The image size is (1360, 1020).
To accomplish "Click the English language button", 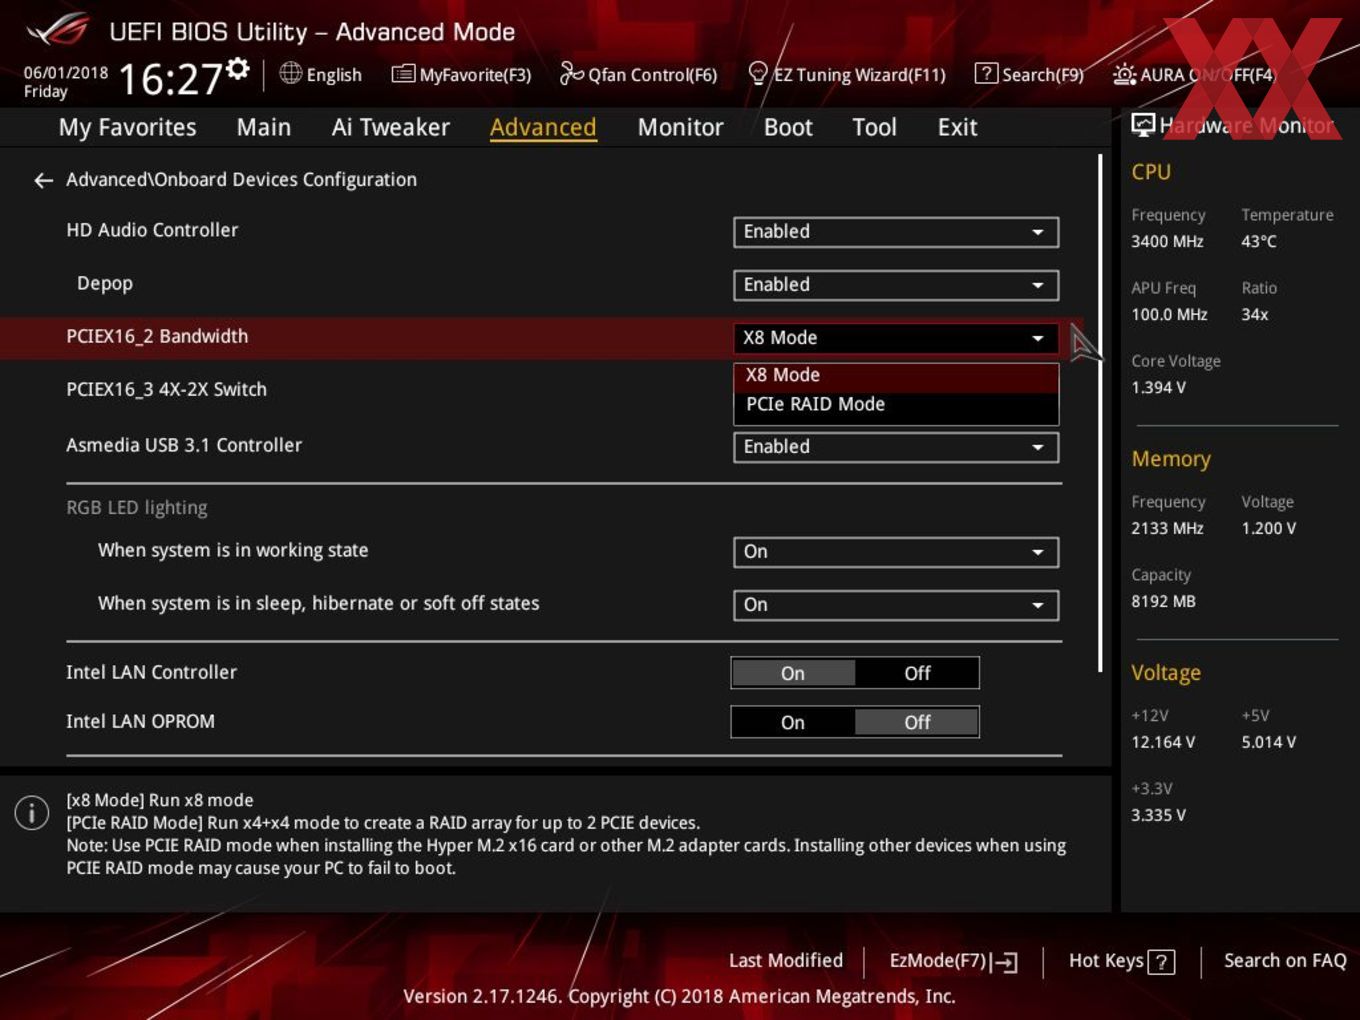I will pos(334,75).
